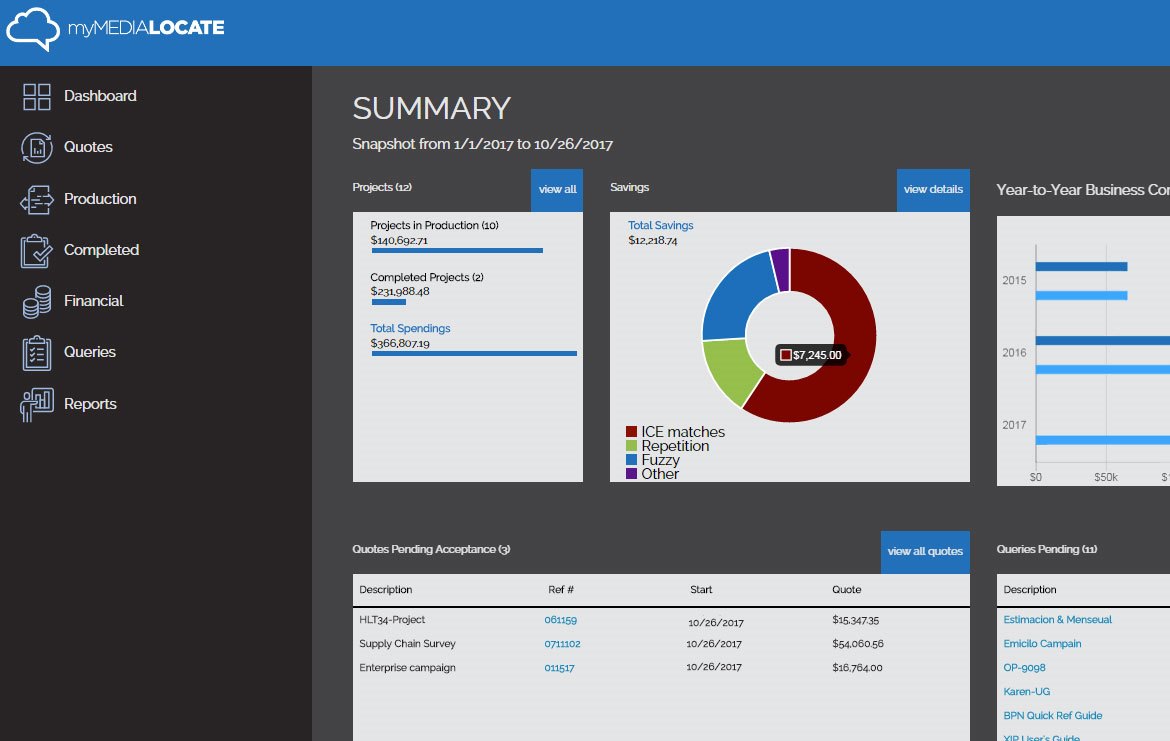Click the Savings 'view details' button
The width and height of the screenshot is (1170, 741).
tap(933, 190)
